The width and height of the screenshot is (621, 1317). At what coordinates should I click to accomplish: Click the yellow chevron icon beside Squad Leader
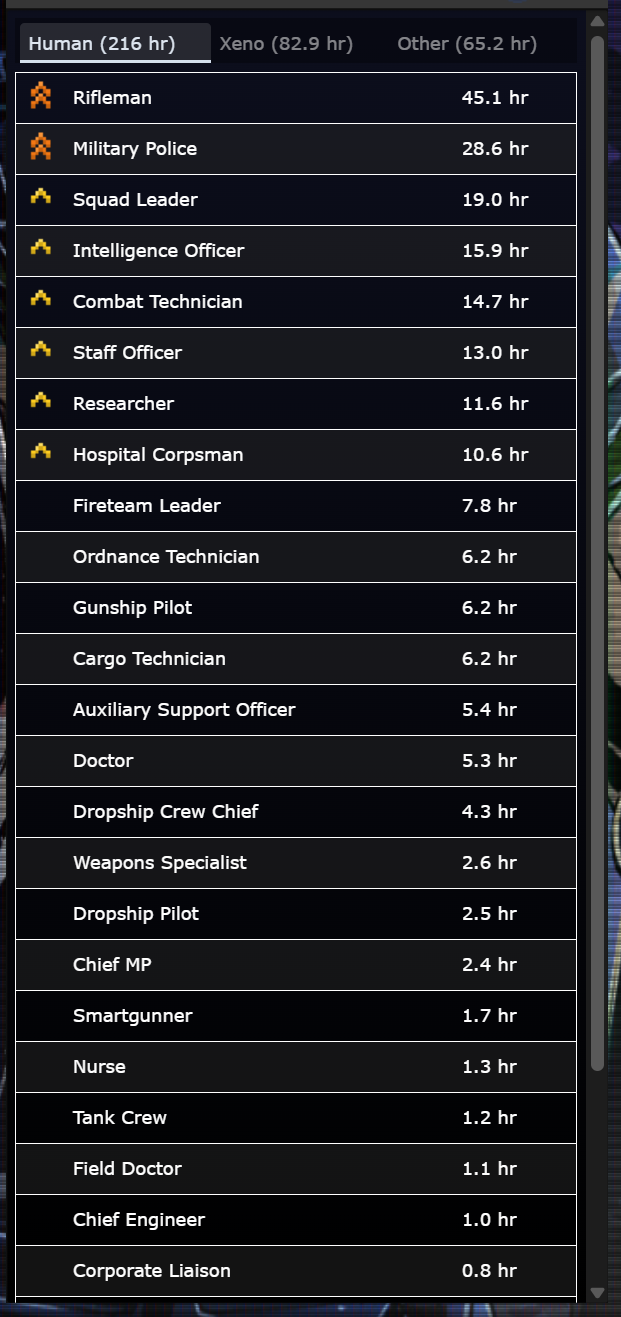pos(40,198)
